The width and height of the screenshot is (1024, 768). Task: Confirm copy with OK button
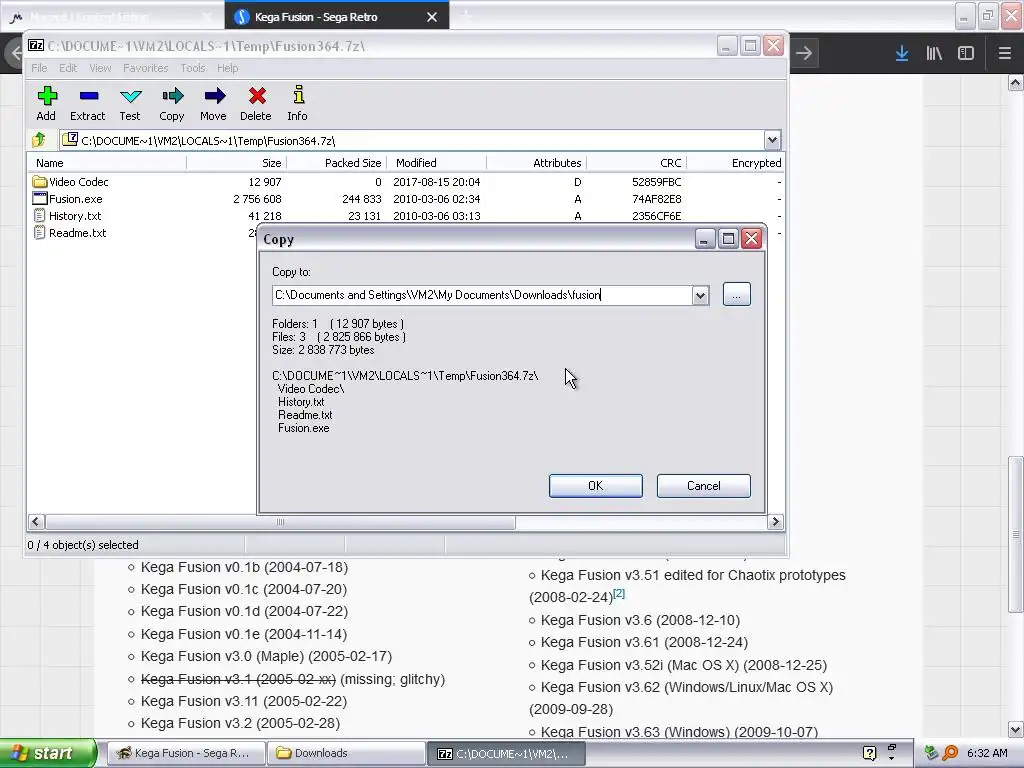point(596,486)
